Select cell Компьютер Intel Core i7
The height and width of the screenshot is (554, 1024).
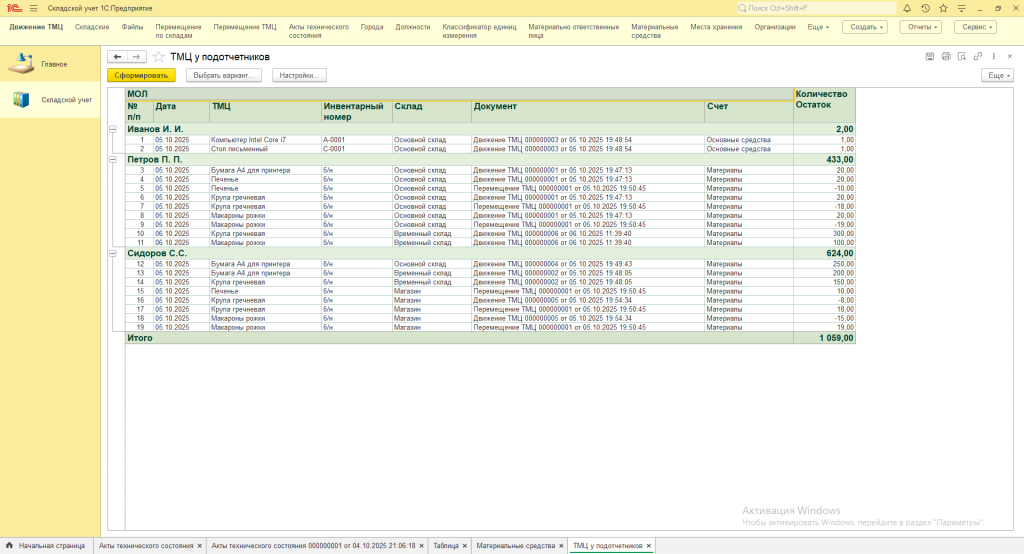266,140
